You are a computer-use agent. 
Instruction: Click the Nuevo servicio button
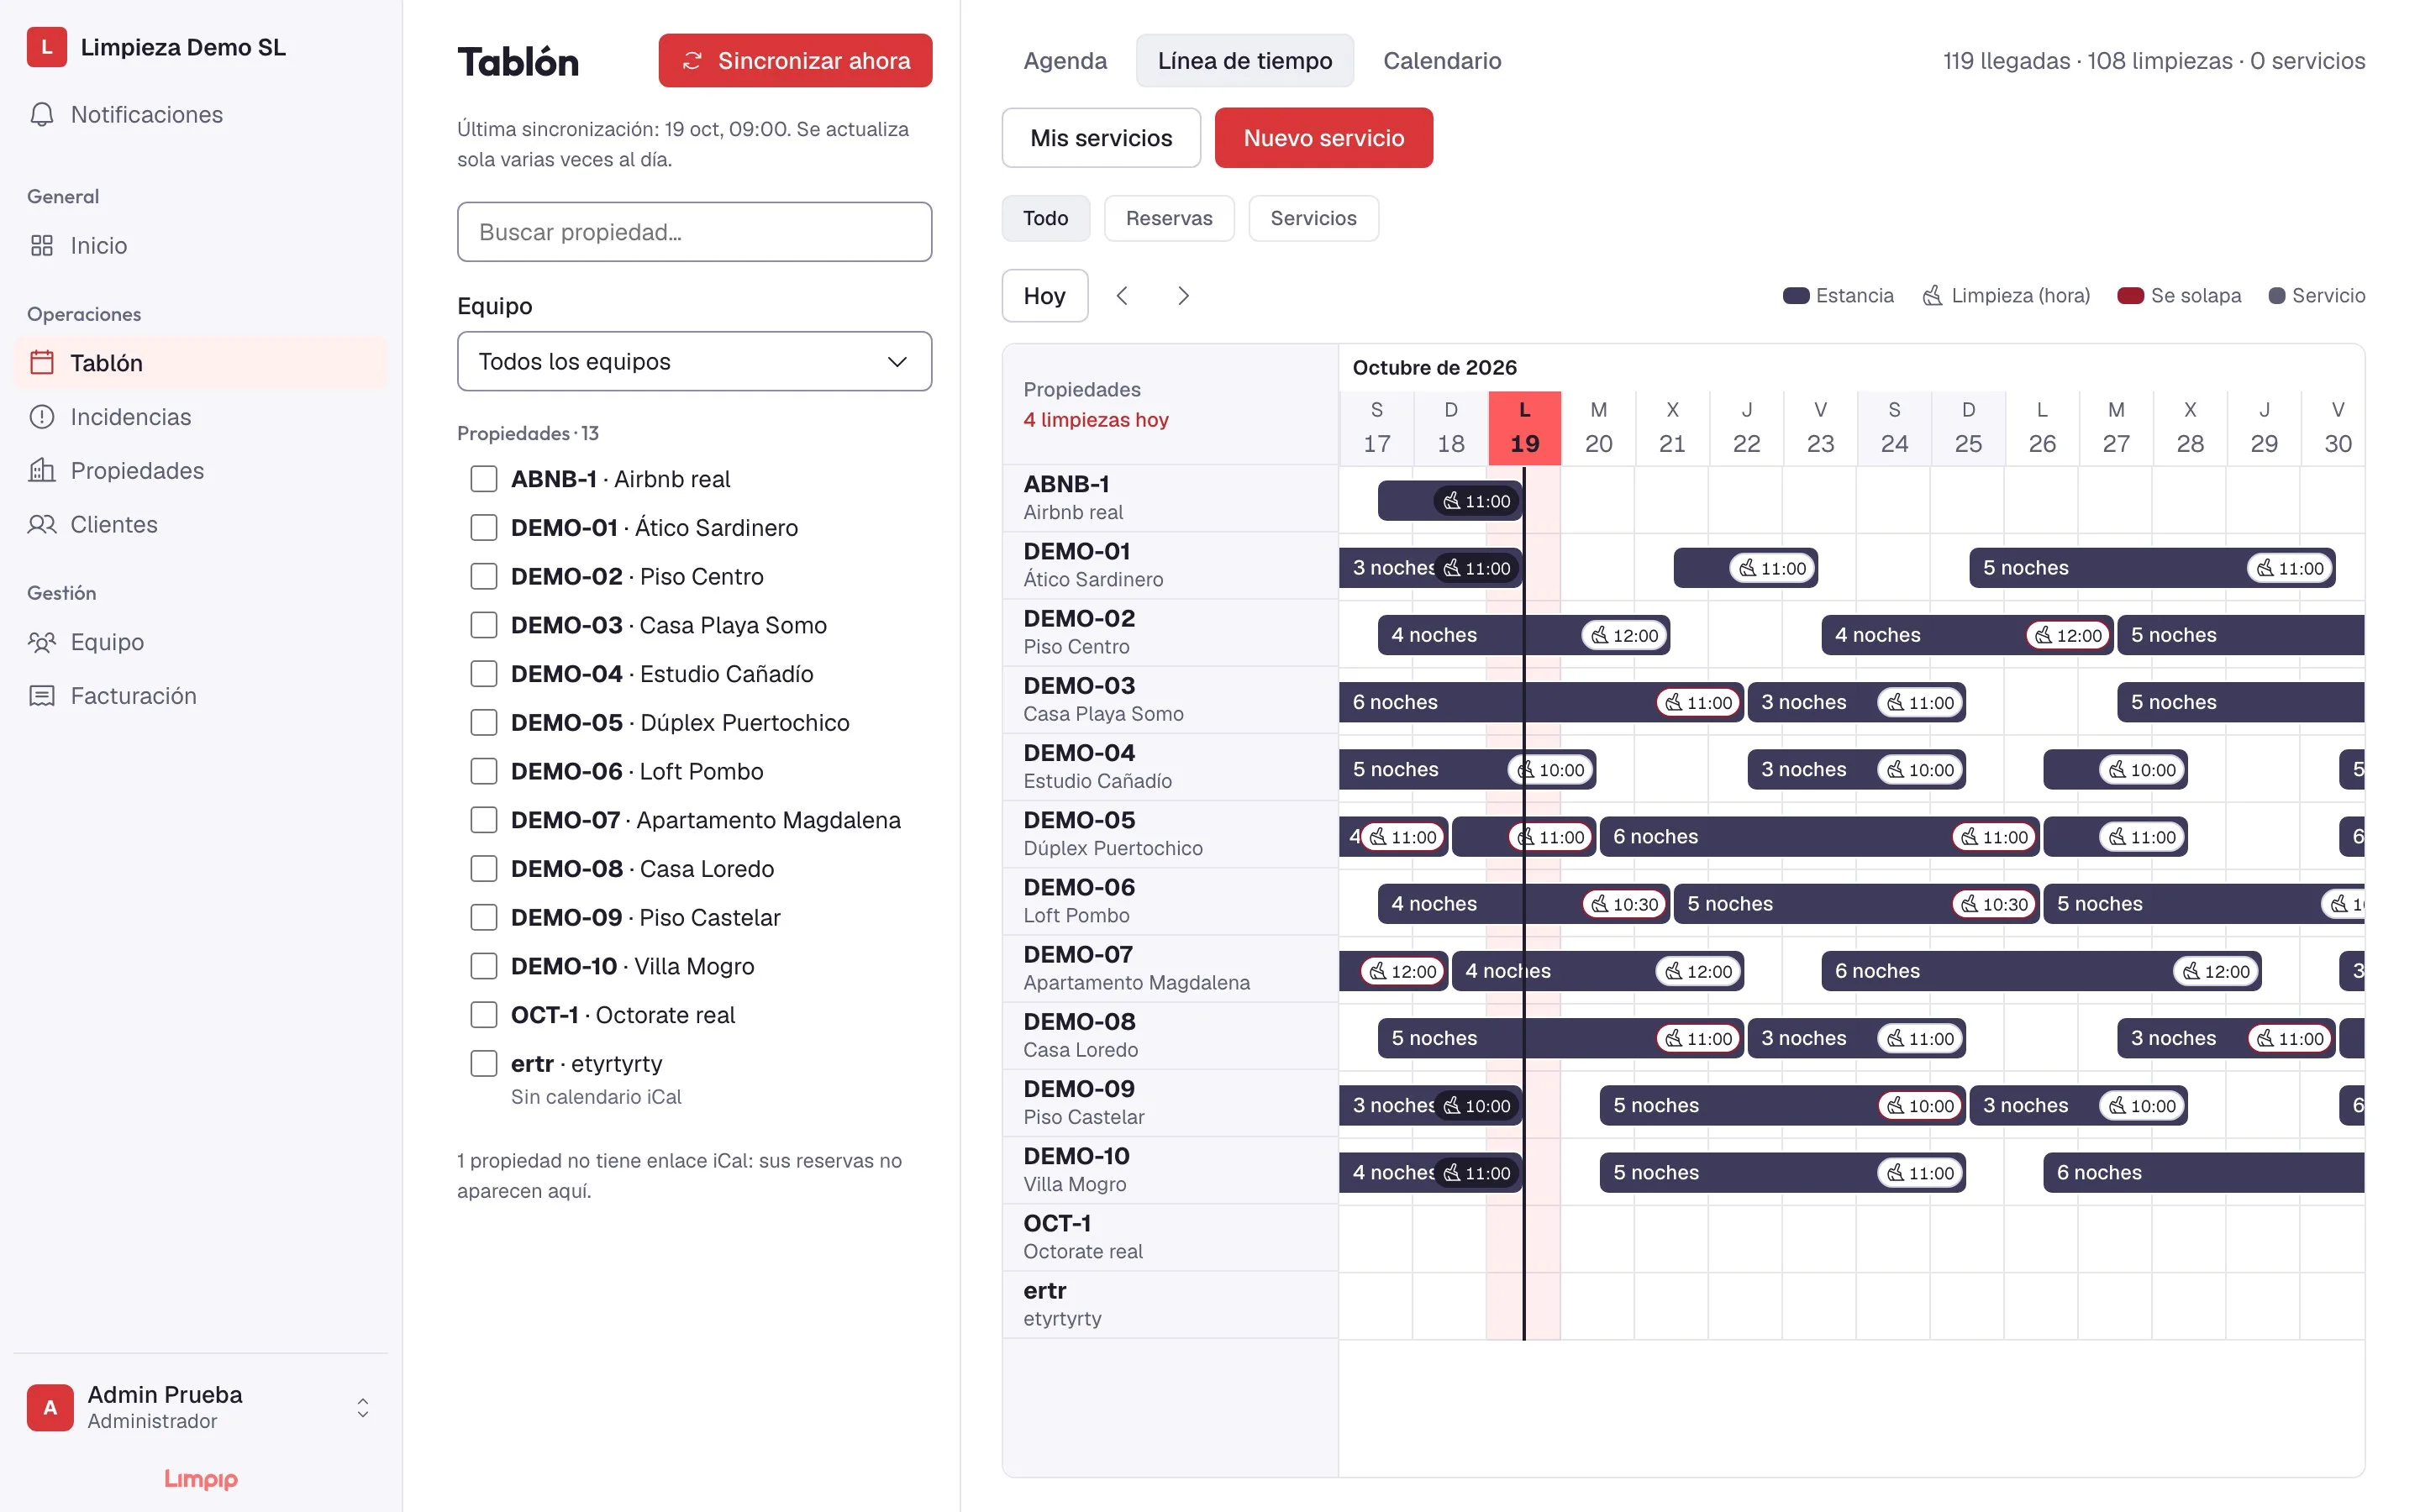pyautogui.click(x=1323, y=138)
